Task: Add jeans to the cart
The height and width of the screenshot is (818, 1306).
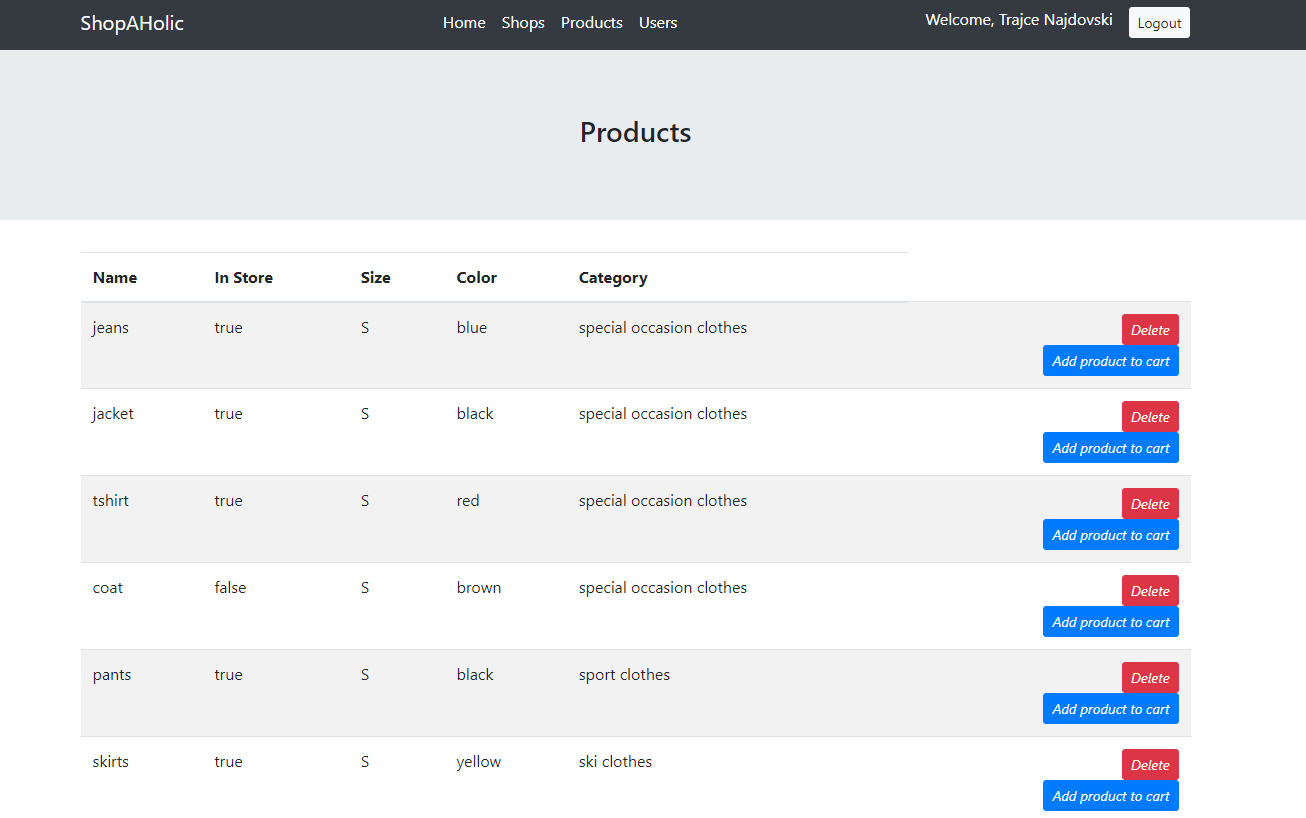Action: pos(1110,361)
